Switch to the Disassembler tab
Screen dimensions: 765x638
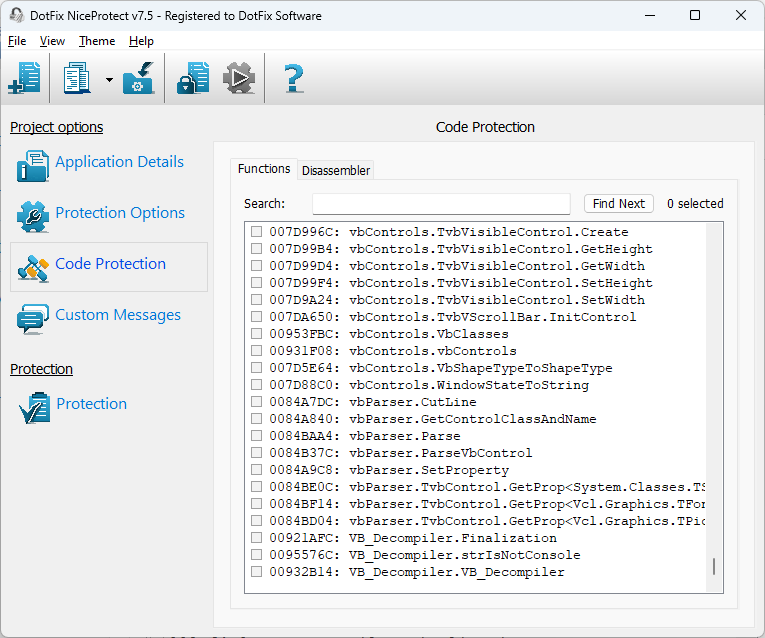(x=336, y=171)
